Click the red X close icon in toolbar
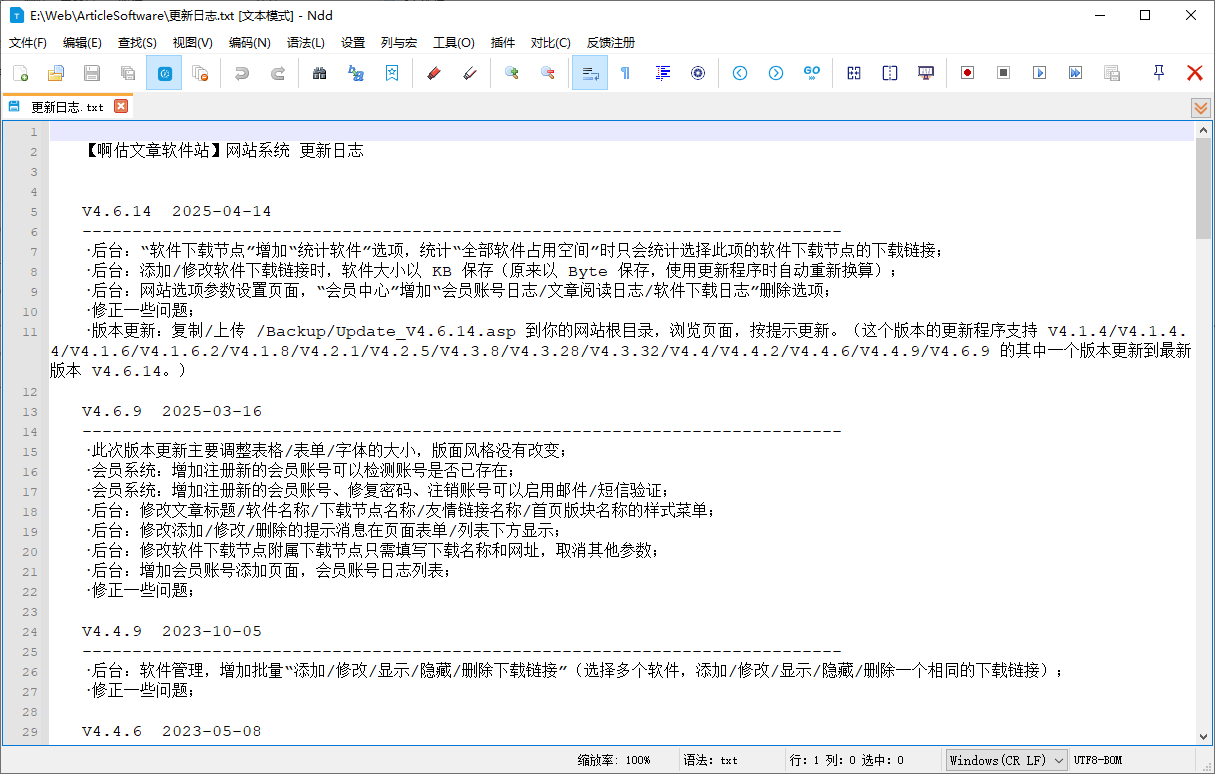Viewport: 1215px width, 774px height. pos(1194,73)
